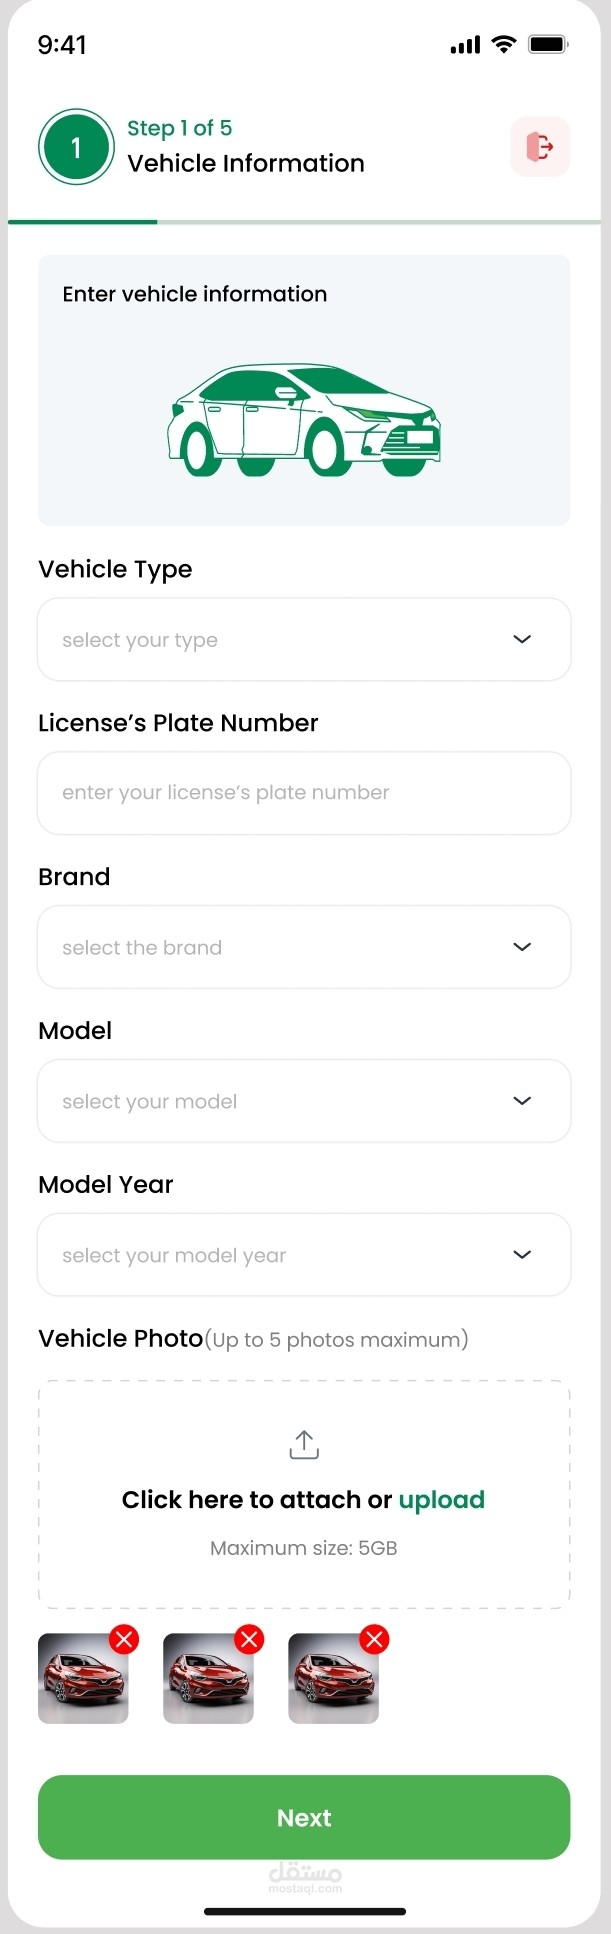Expand the Model dropdown
This screenshot has height=1934, width=611.
[x=304, y=1101]
